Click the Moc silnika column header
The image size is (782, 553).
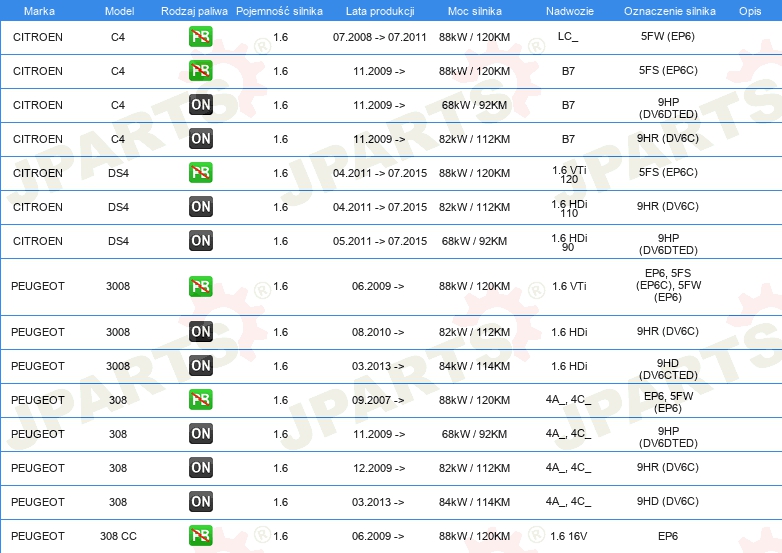[474, 11]
